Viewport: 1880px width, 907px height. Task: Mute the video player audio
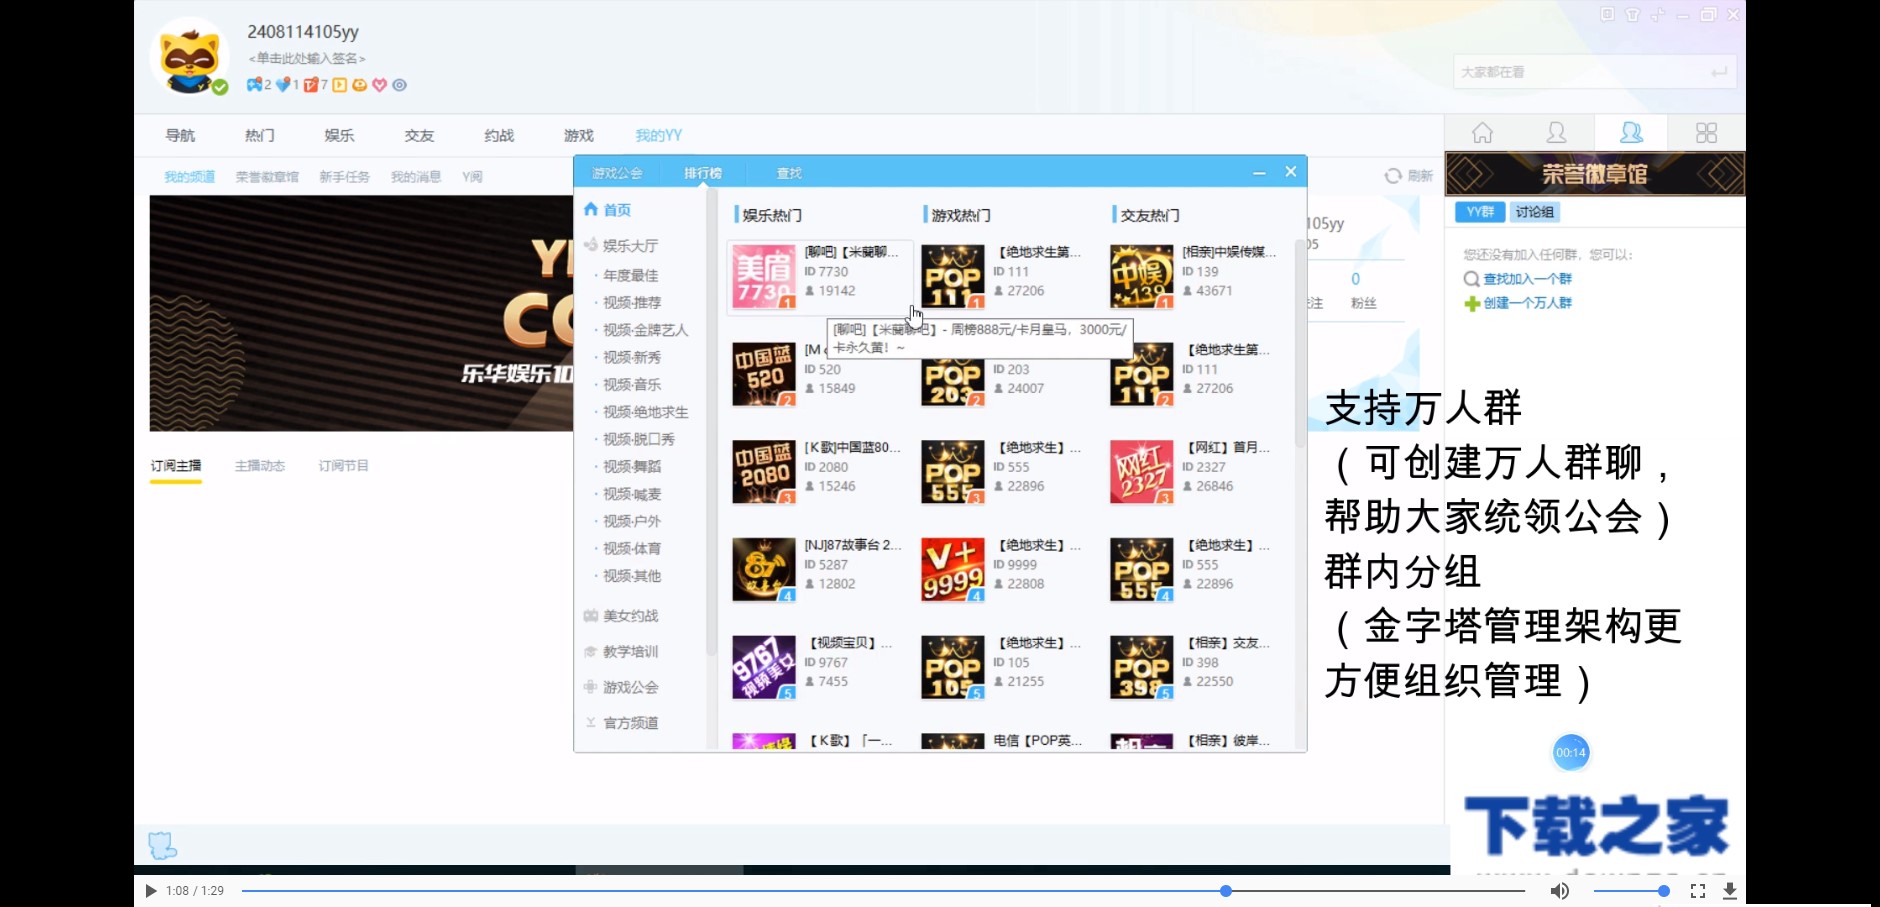pyautogui.click(x=1558, y=890)
